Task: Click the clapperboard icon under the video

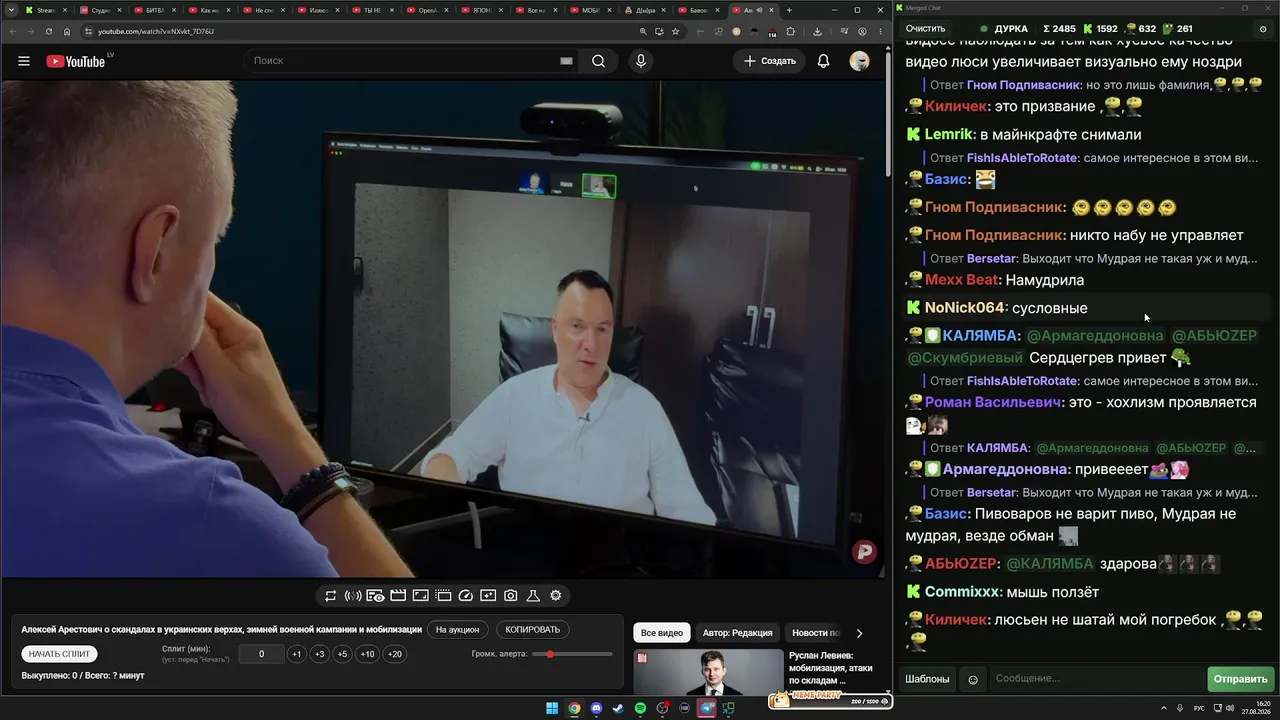Action: pos(398,595)
